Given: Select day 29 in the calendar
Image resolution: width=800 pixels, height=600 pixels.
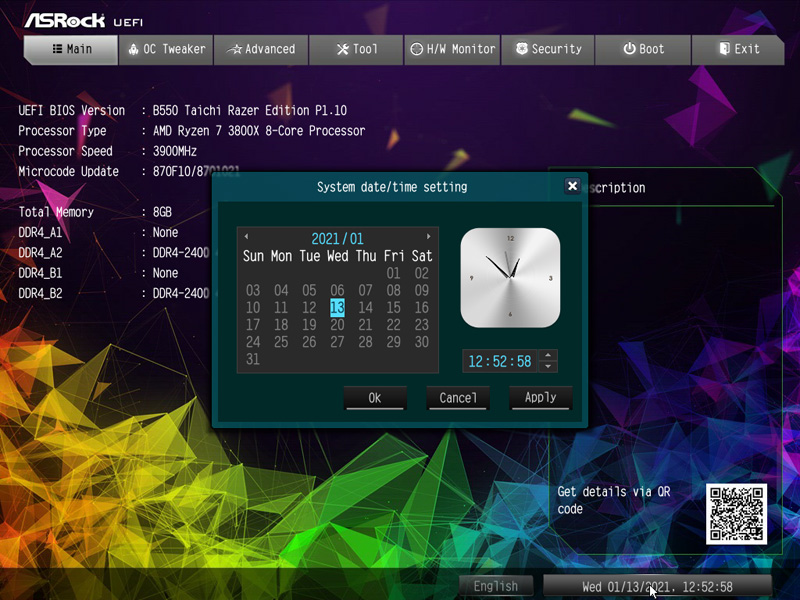Looking at the screenshot, I should [393, 342].
